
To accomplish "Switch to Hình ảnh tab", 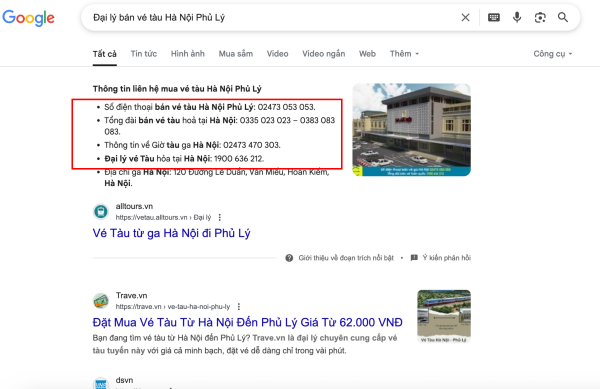I will coord(188,54).
